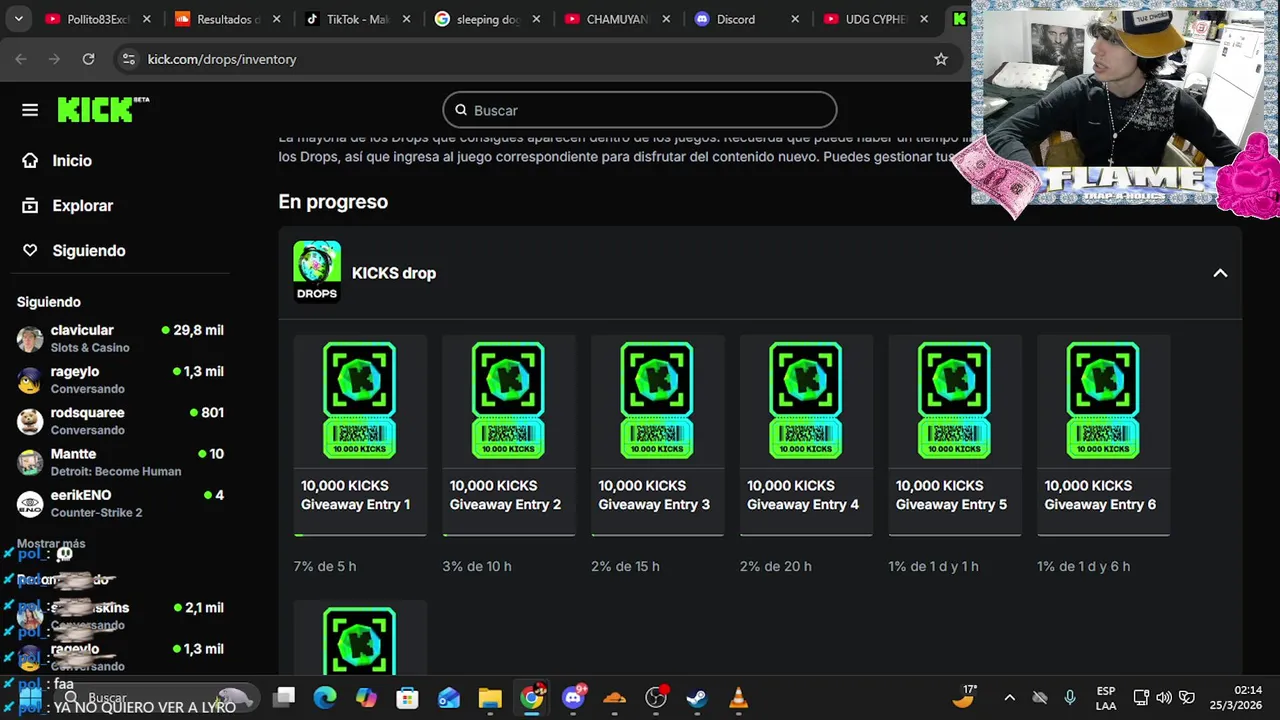Click the '1% de 1 d y 6 h' text
The width and height of the screenshot is (1280, 720).
click(x=1083, y=566)
